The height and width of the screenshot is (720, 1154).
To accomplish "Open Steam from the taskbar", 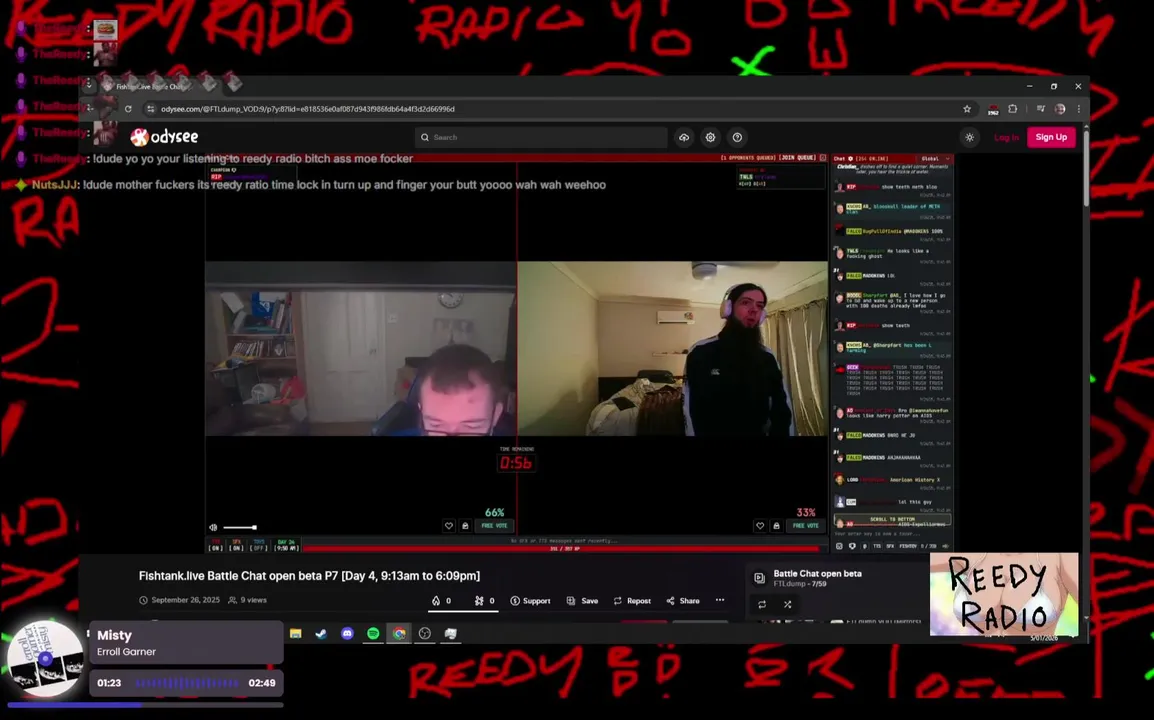I will (322, 633).
